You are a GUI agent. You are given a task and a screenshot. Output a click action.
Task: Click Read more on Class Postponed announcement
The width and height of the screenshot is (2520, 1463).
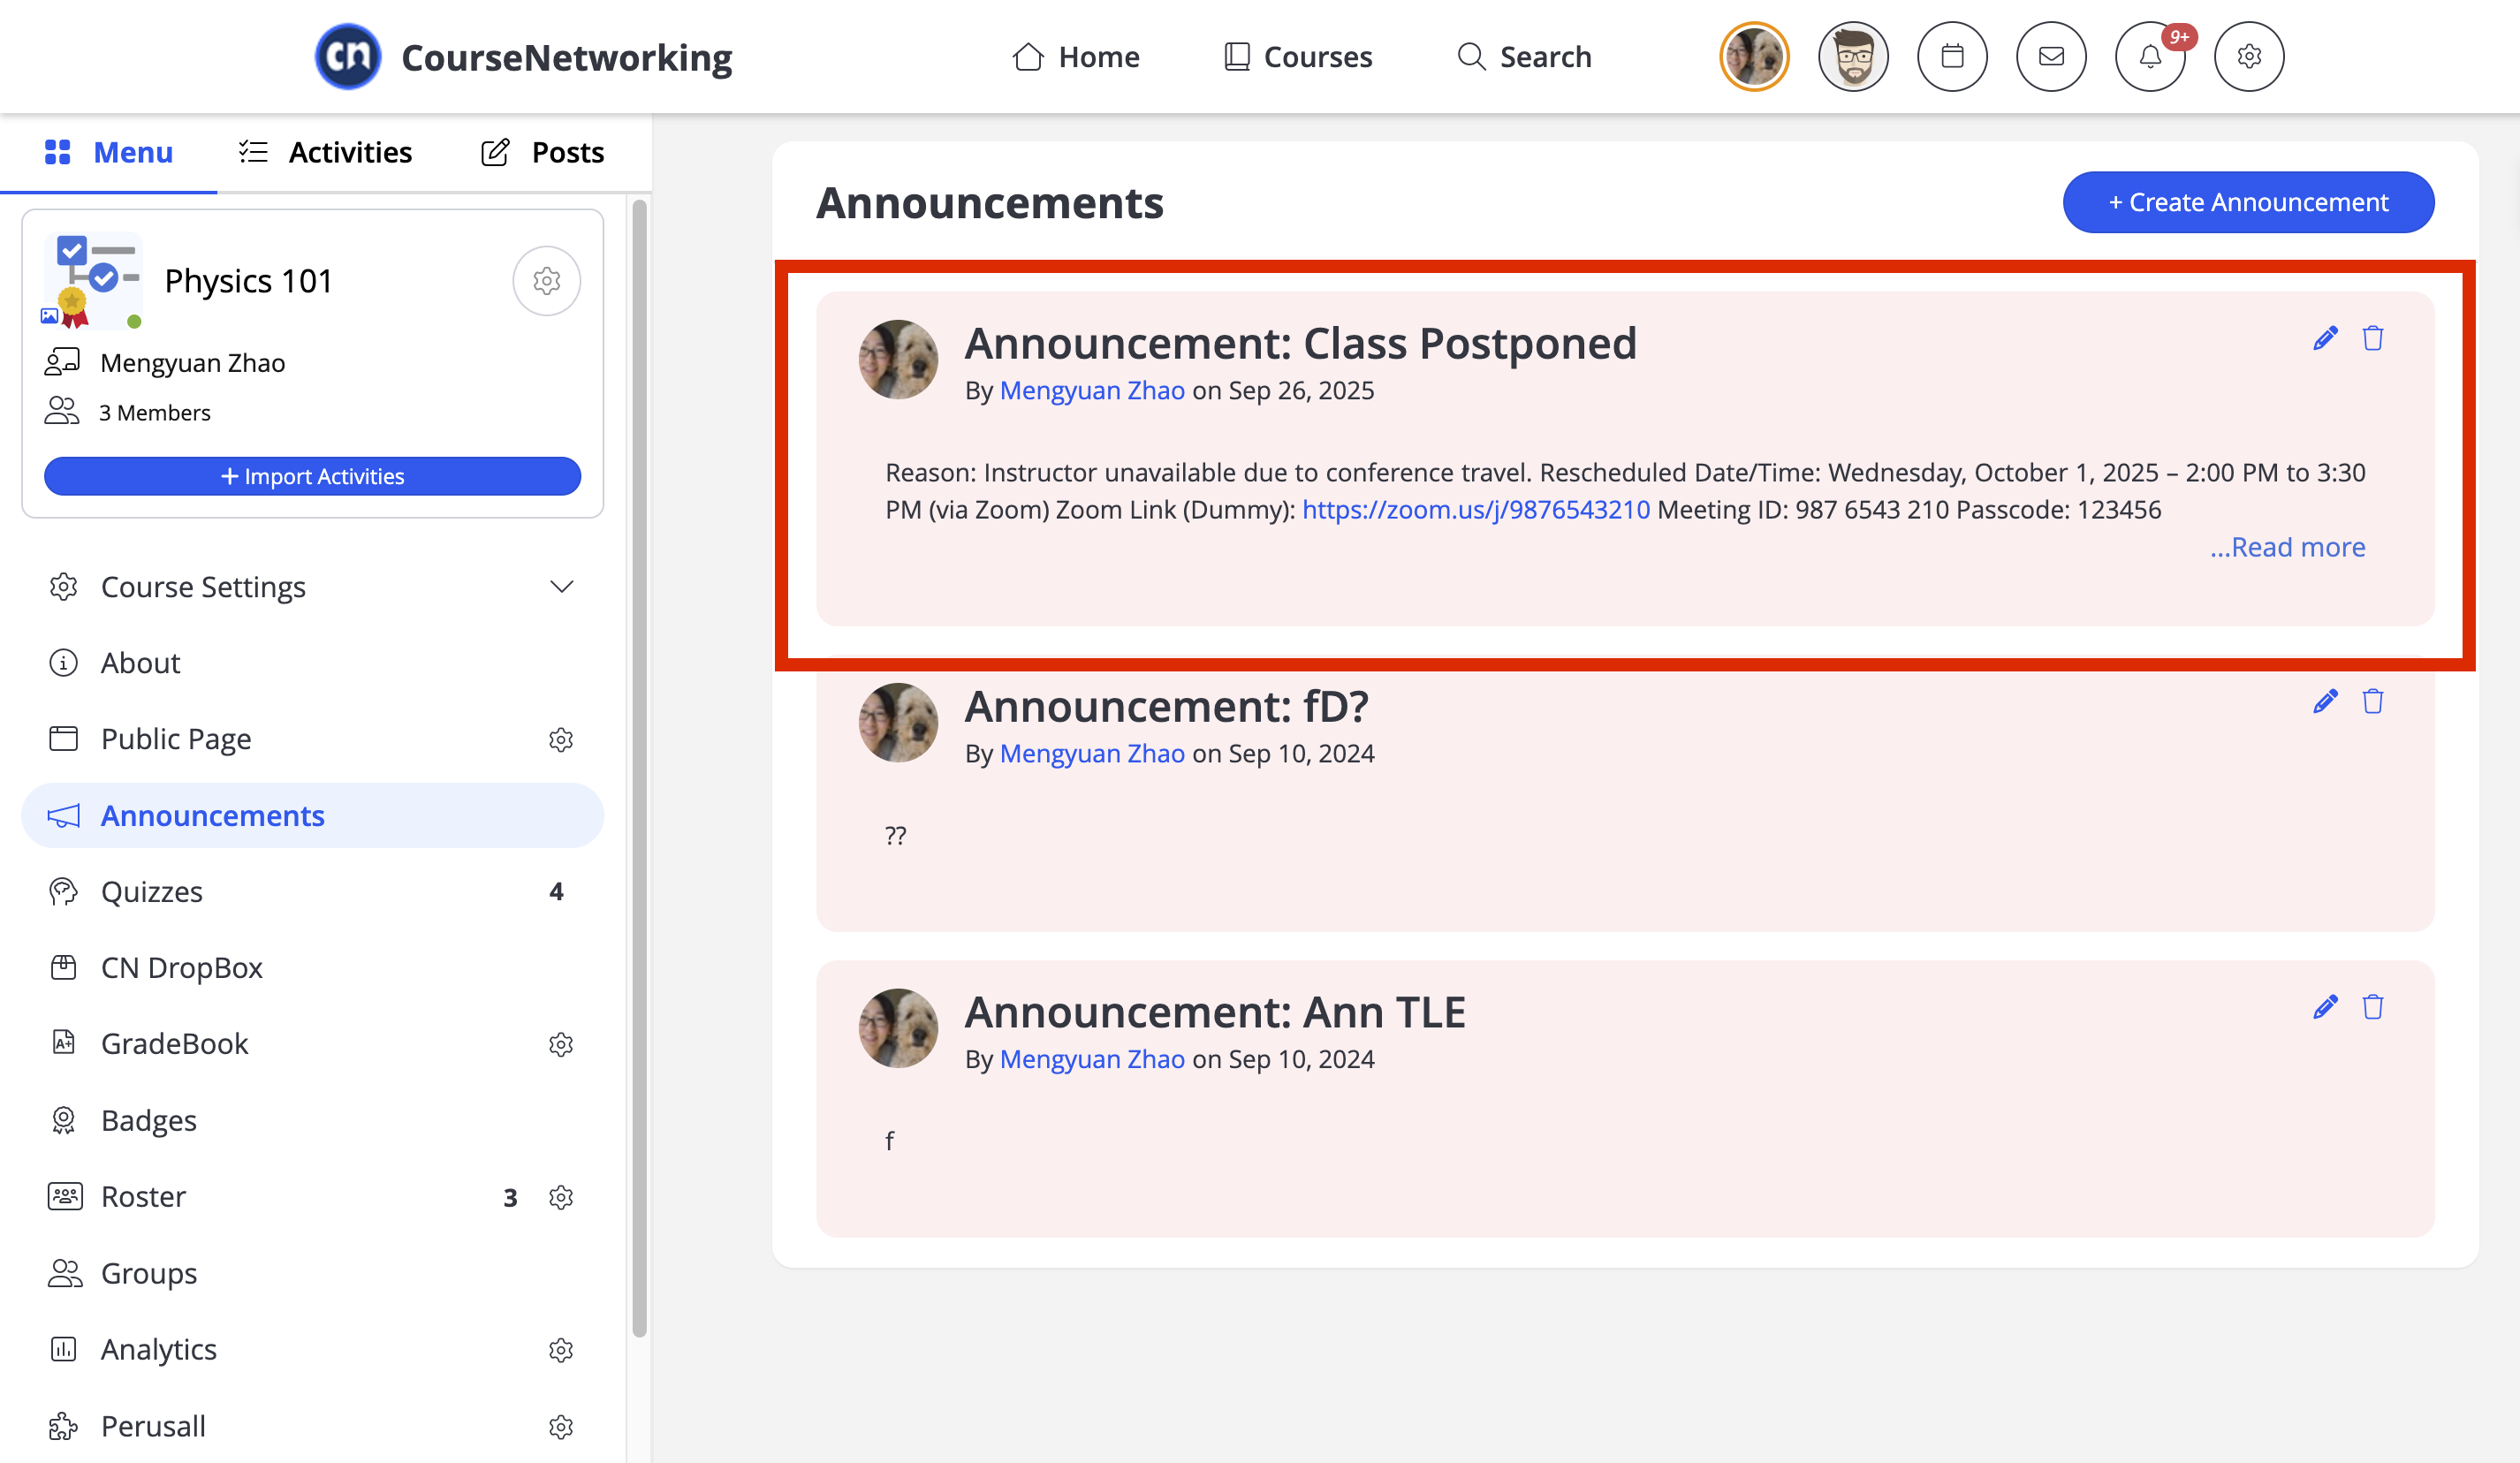pos(2288,547)
